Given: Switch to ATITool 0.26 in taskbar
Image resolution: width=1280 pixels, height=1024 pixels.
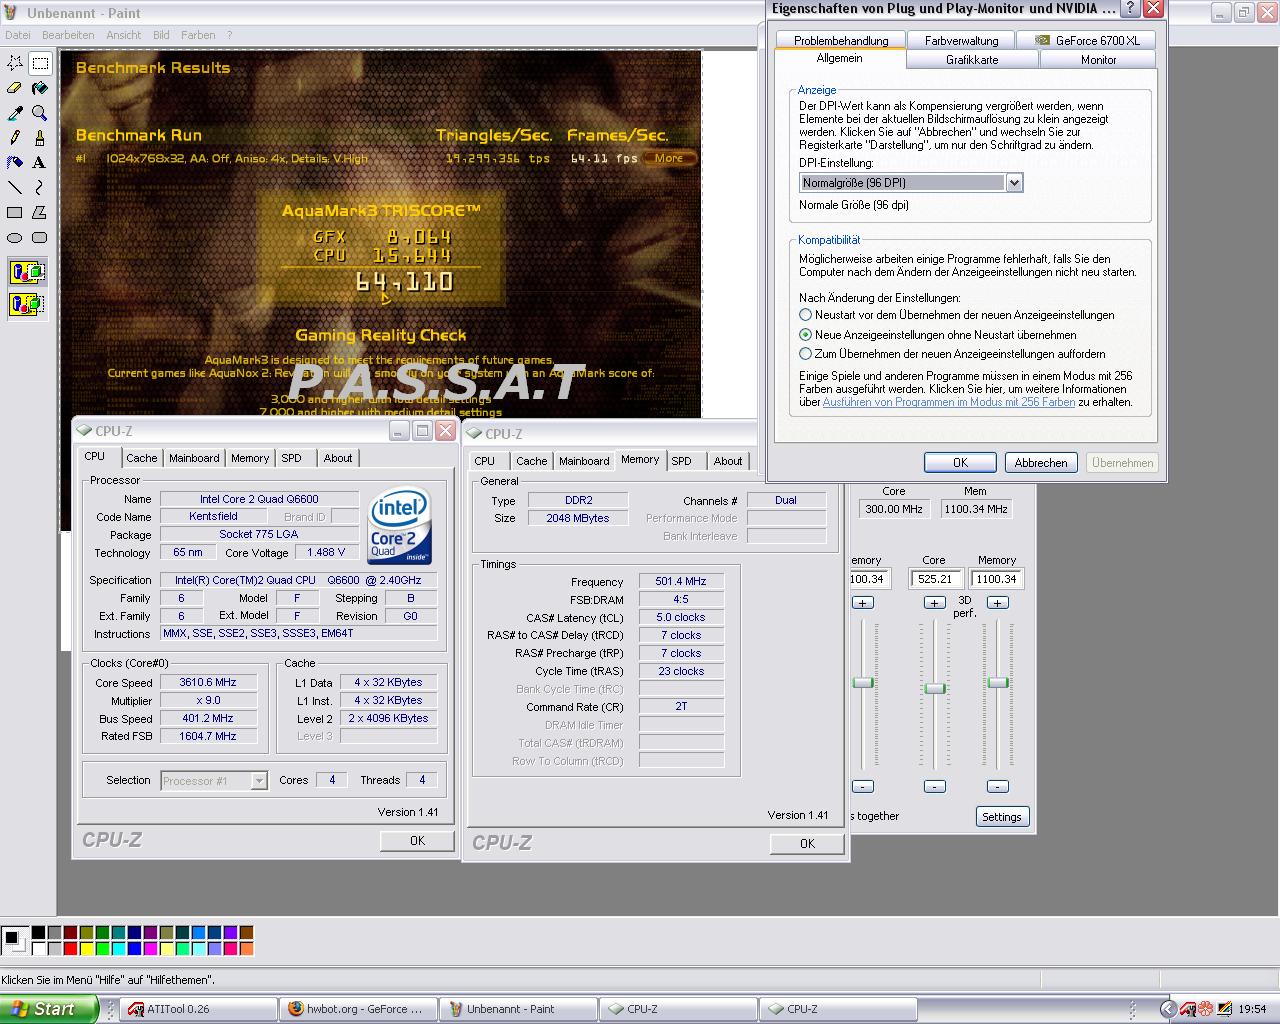Looking at the screenshot, I should (x=200, y=1009).
